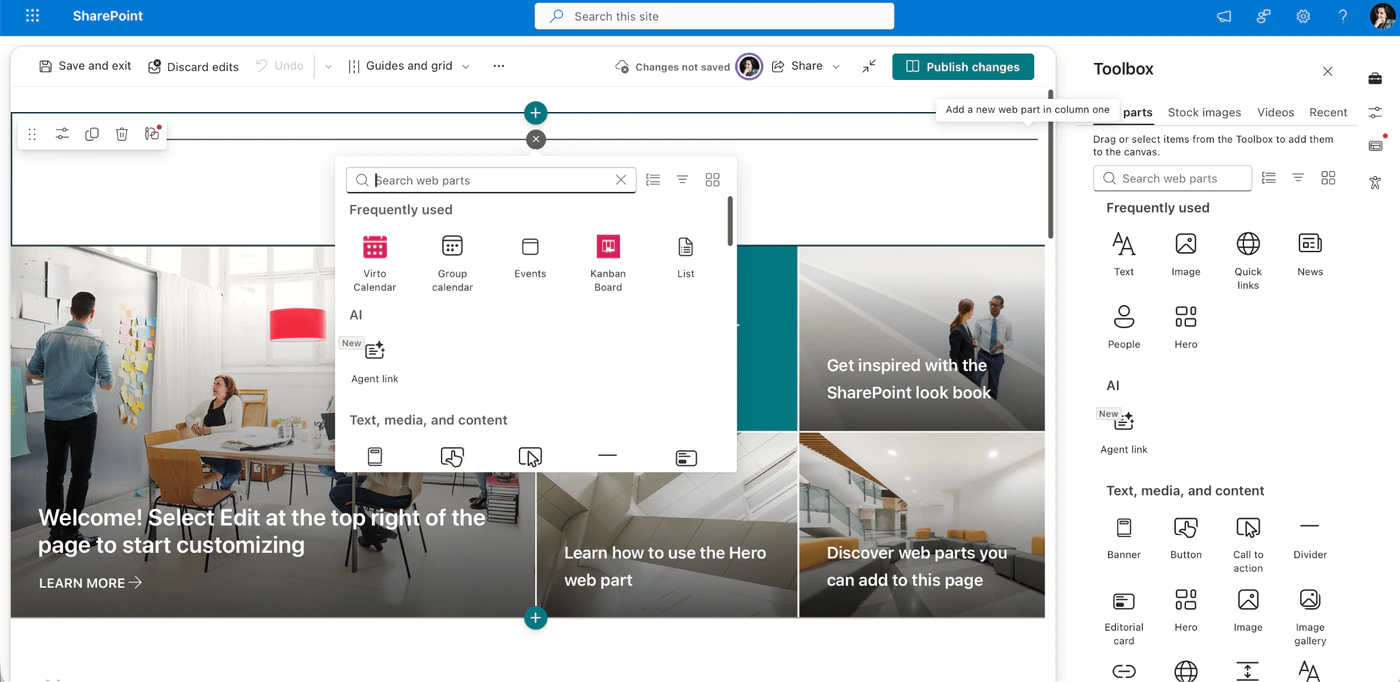Select Group calendar web part
The height and width of the screenshot is (682, 1400).
[x=452, y=263]
